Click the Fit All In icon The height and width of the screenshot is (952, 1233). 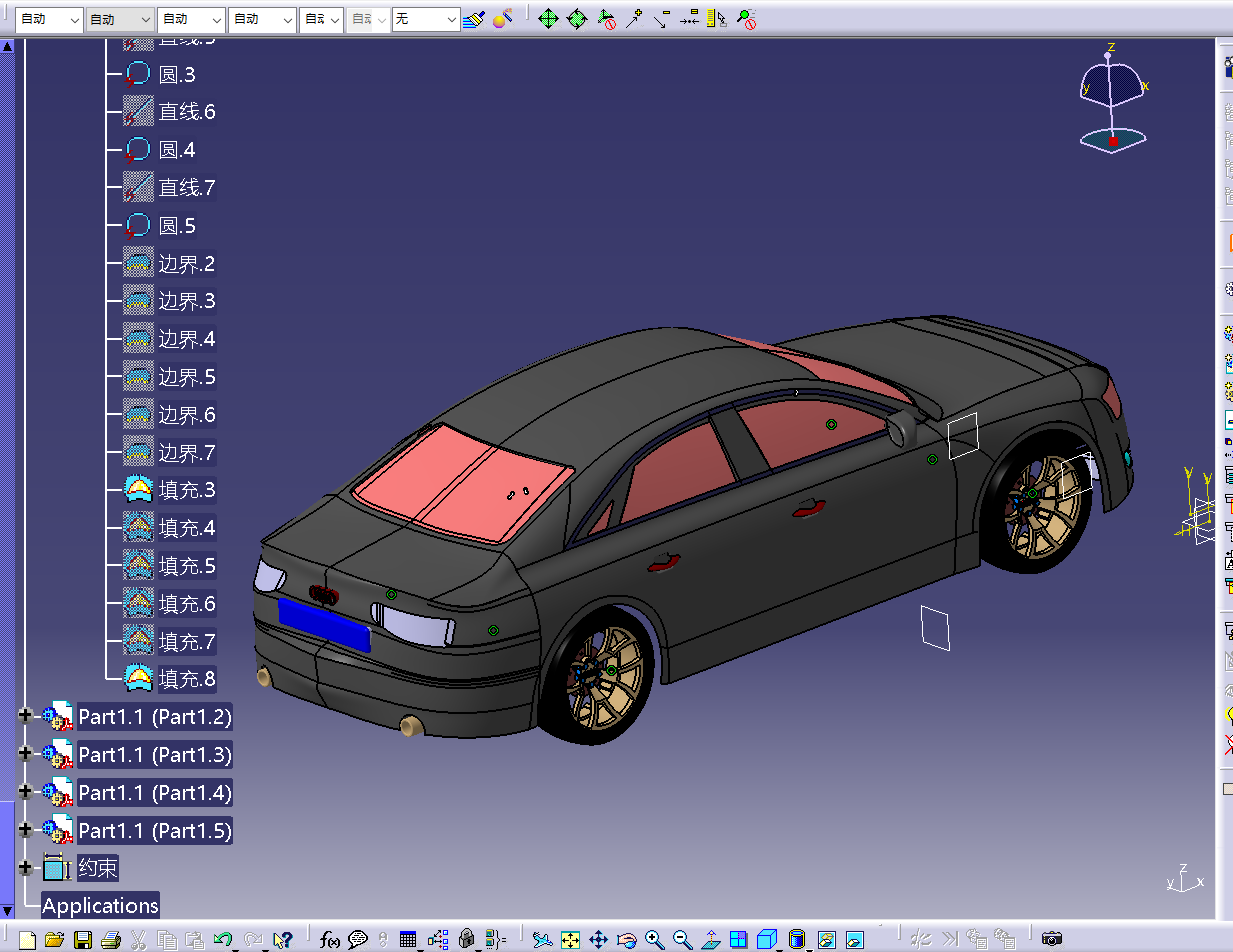click(x=570, y=940)
